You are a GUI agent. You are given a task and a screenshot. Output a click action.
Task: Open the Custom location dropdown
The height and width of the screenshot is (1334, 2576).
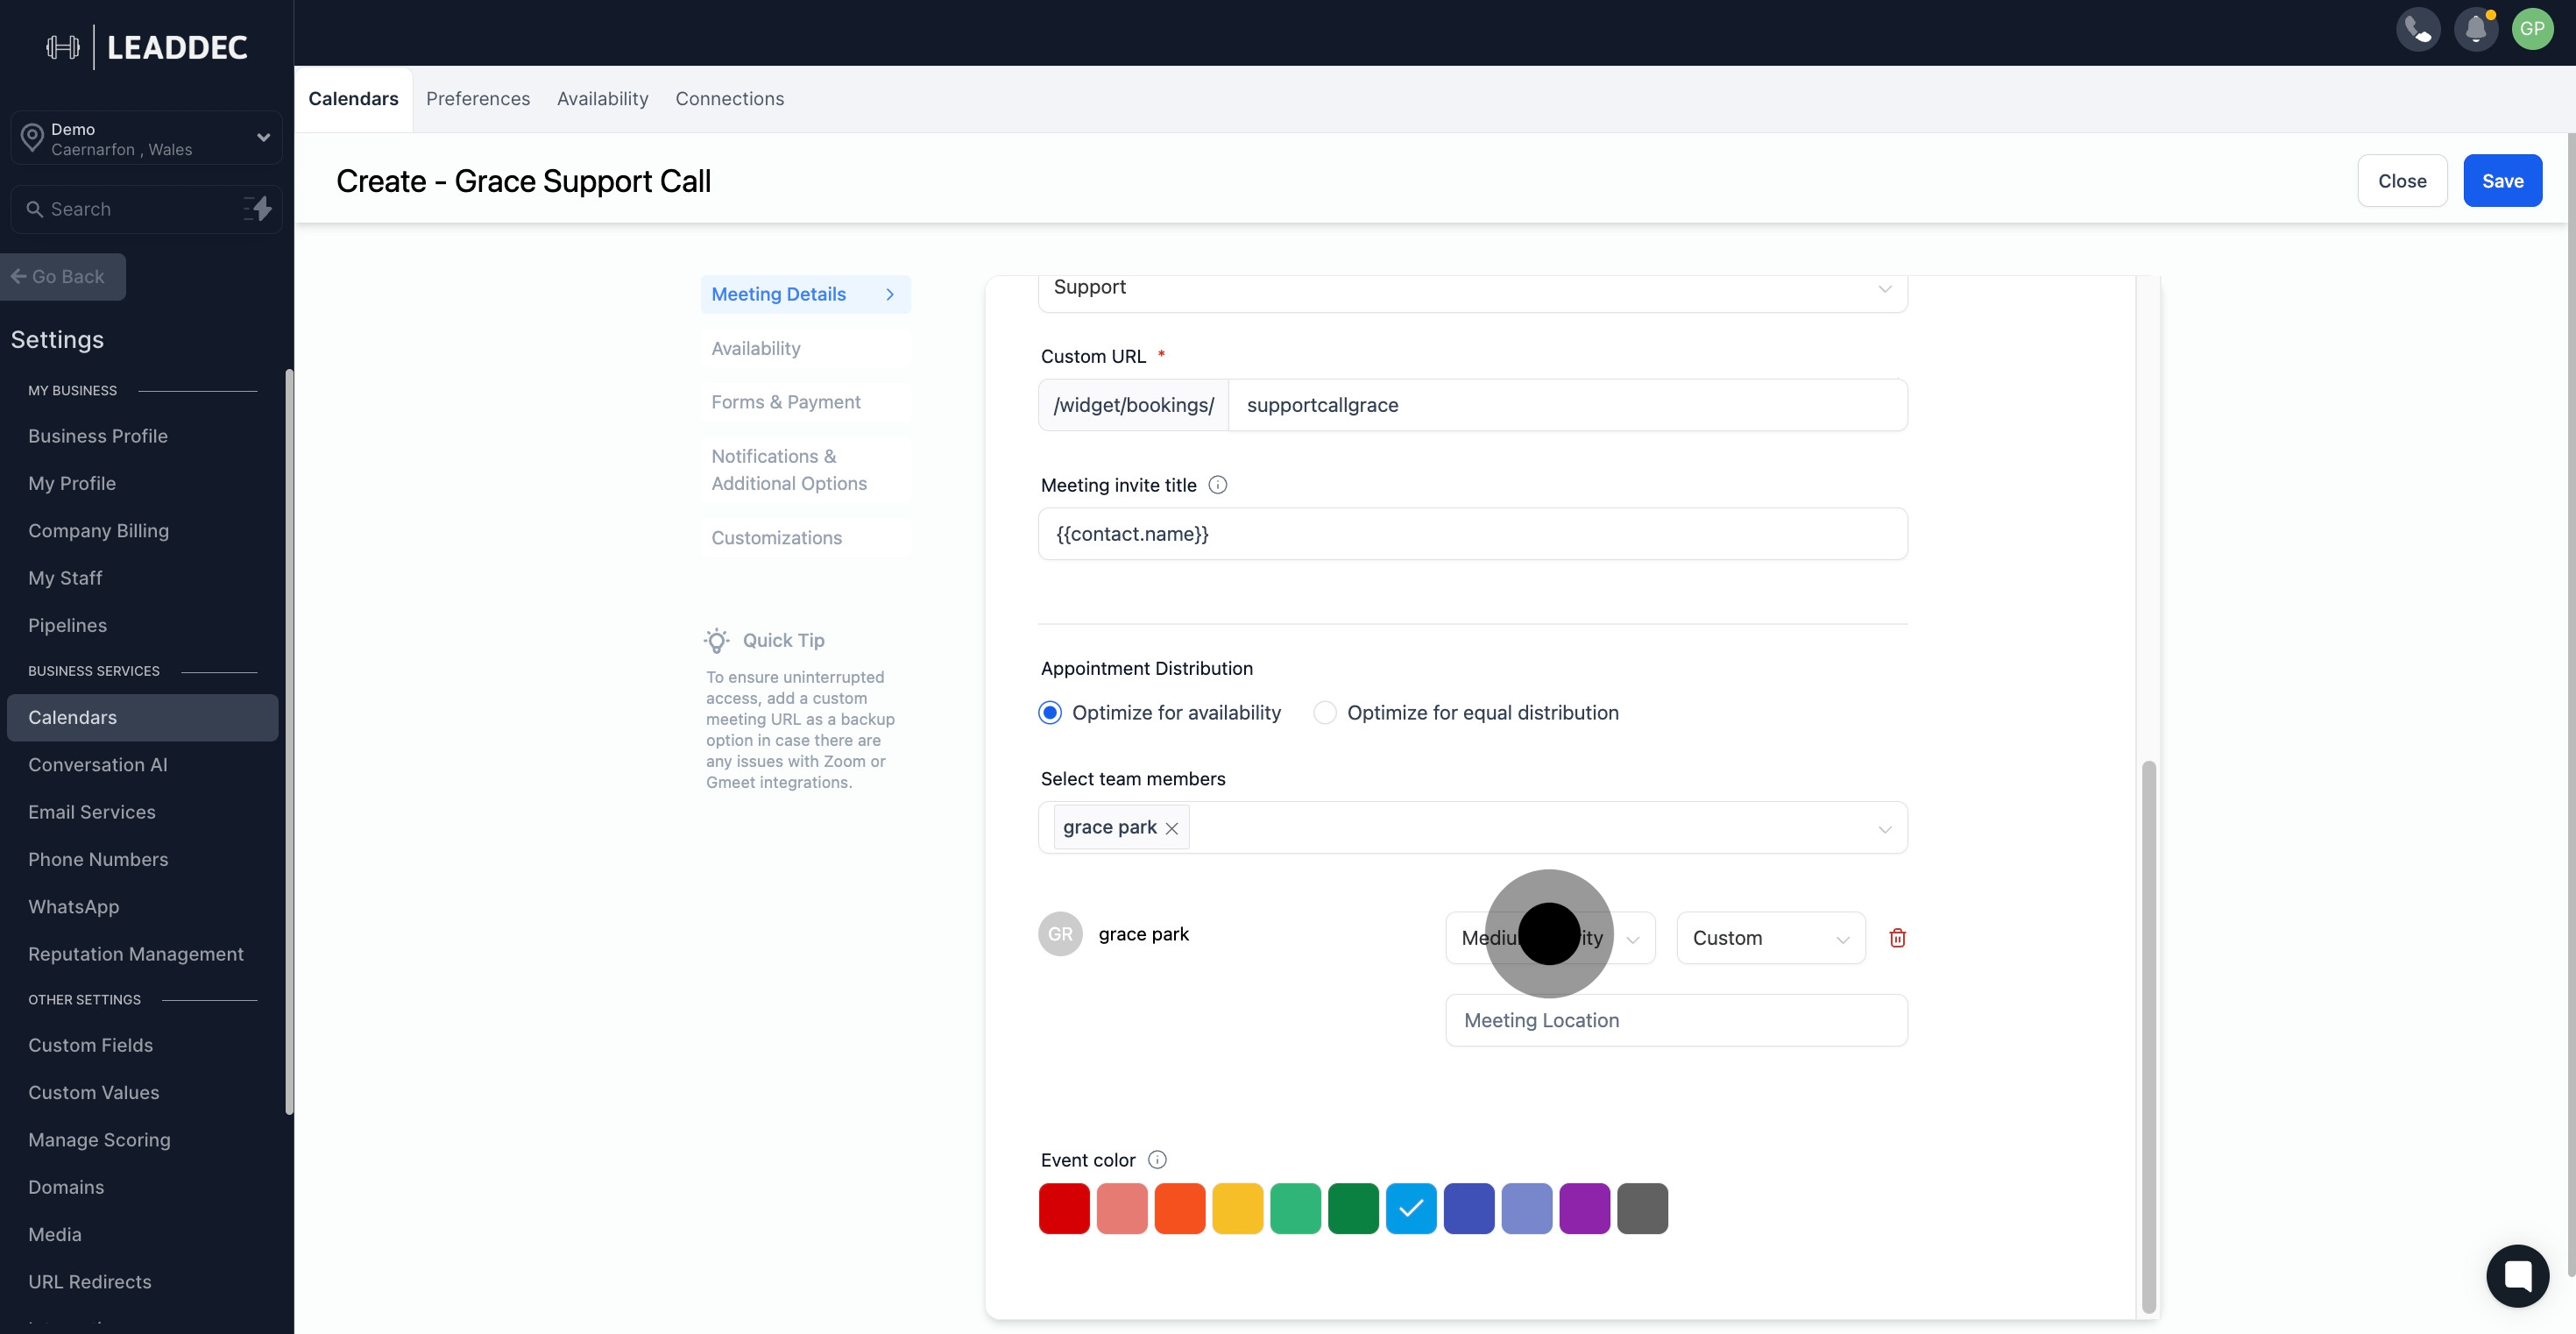click(x=1770, y=938)
